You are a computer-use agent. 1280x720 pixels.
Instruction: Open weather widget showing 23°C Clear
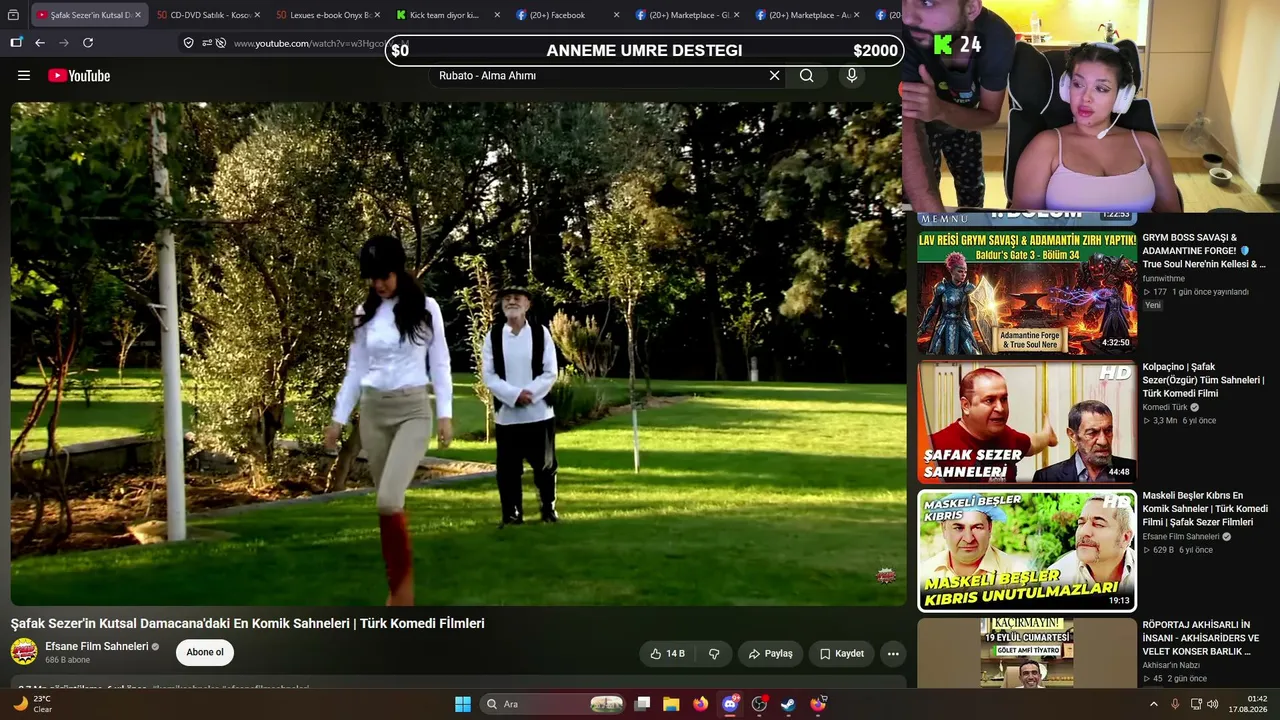tap(32, 704)
